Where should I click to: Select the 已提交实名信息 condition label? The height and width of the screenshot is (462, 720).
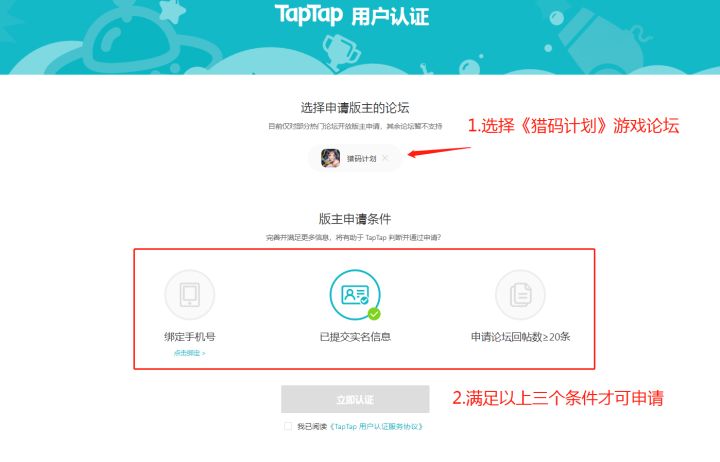pos(355,337)
